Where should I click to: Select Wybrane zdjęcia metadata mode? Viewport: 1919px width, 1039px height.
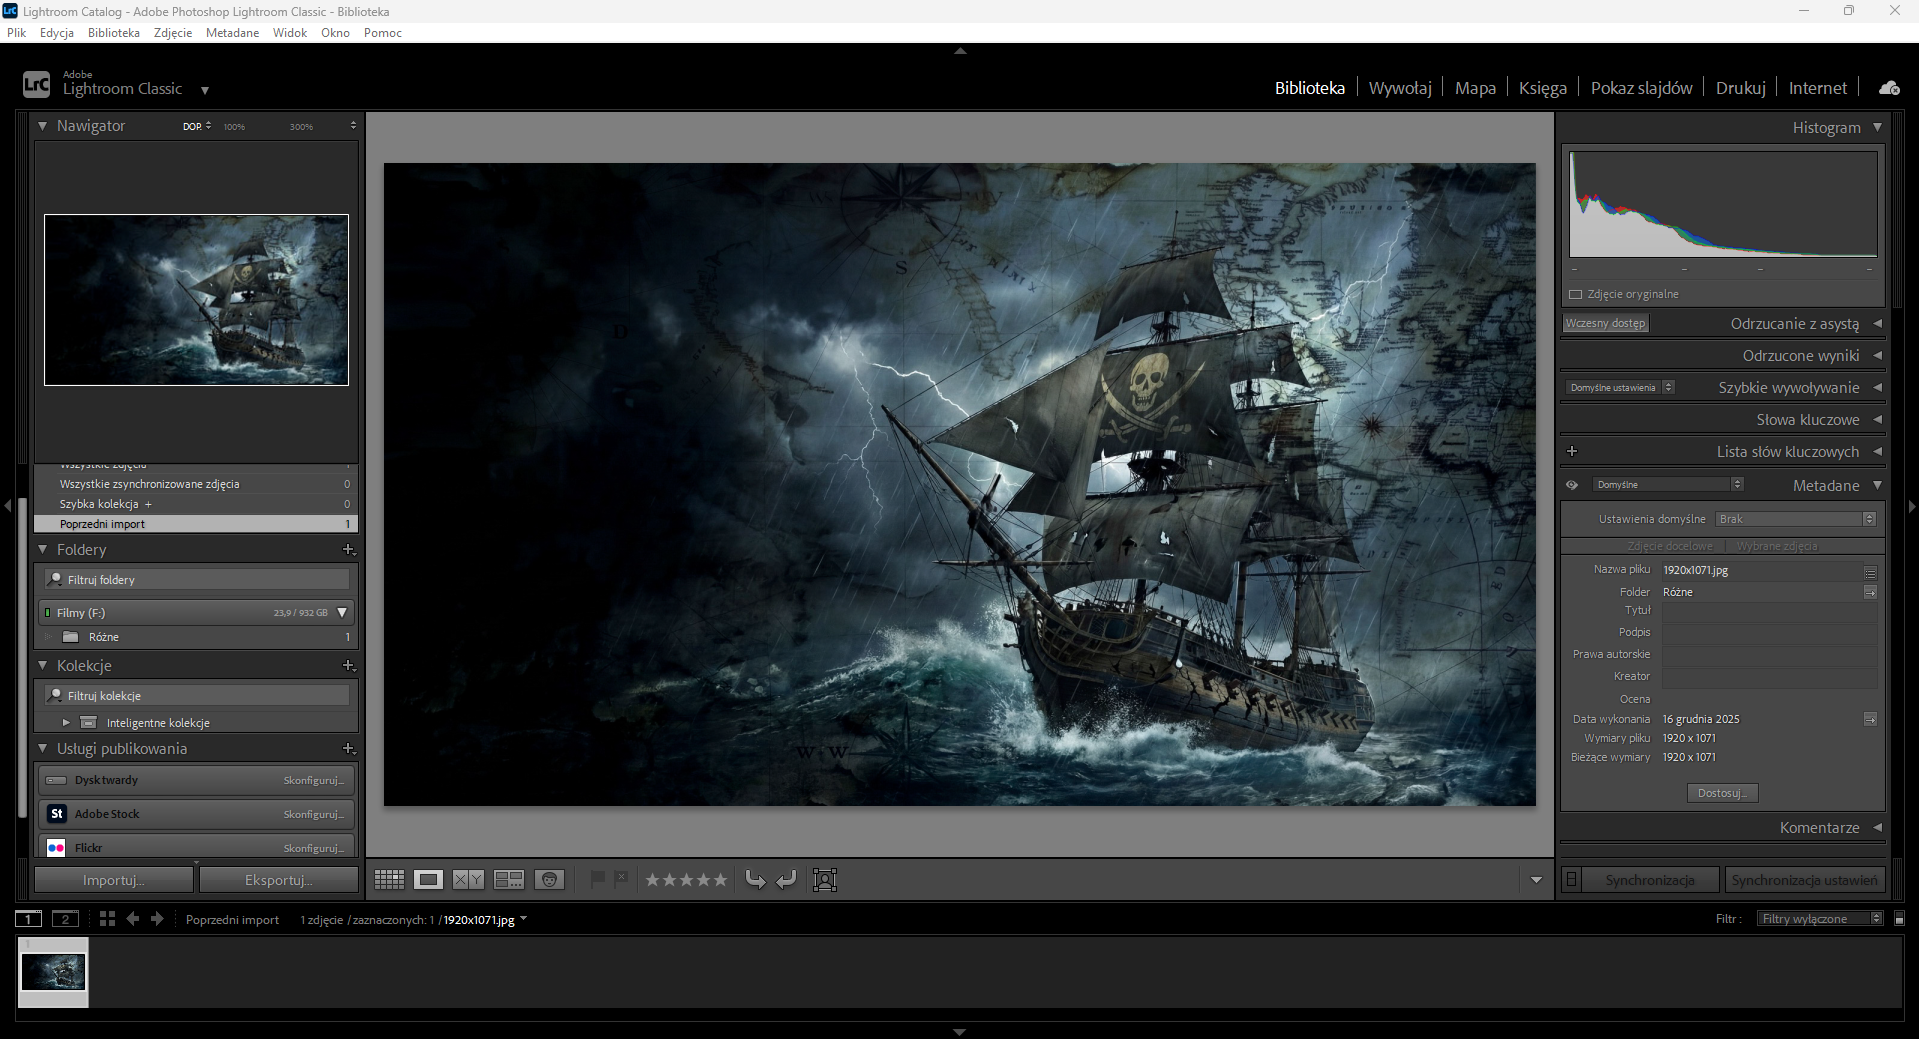(1777, 546)
